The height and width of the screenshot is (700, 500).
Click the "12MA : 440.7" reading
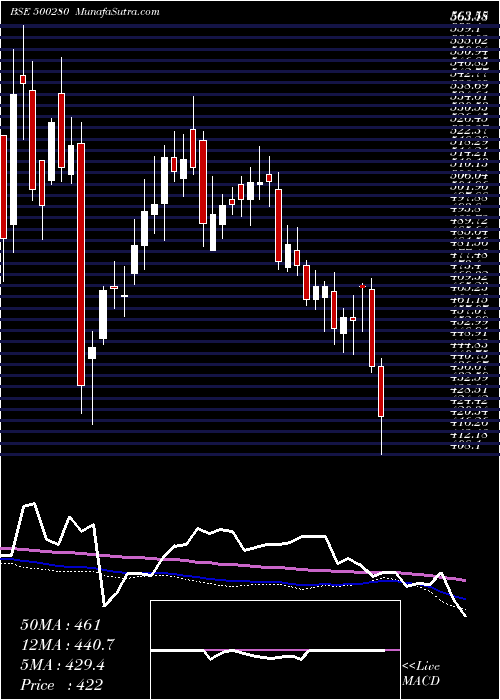[x=67, y=645]
